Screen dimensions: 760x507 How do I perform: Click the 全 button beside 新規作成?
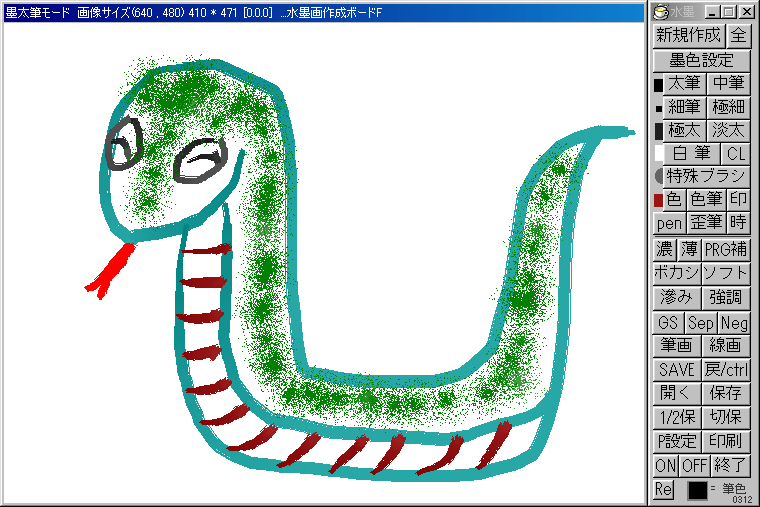click(738, 36)
